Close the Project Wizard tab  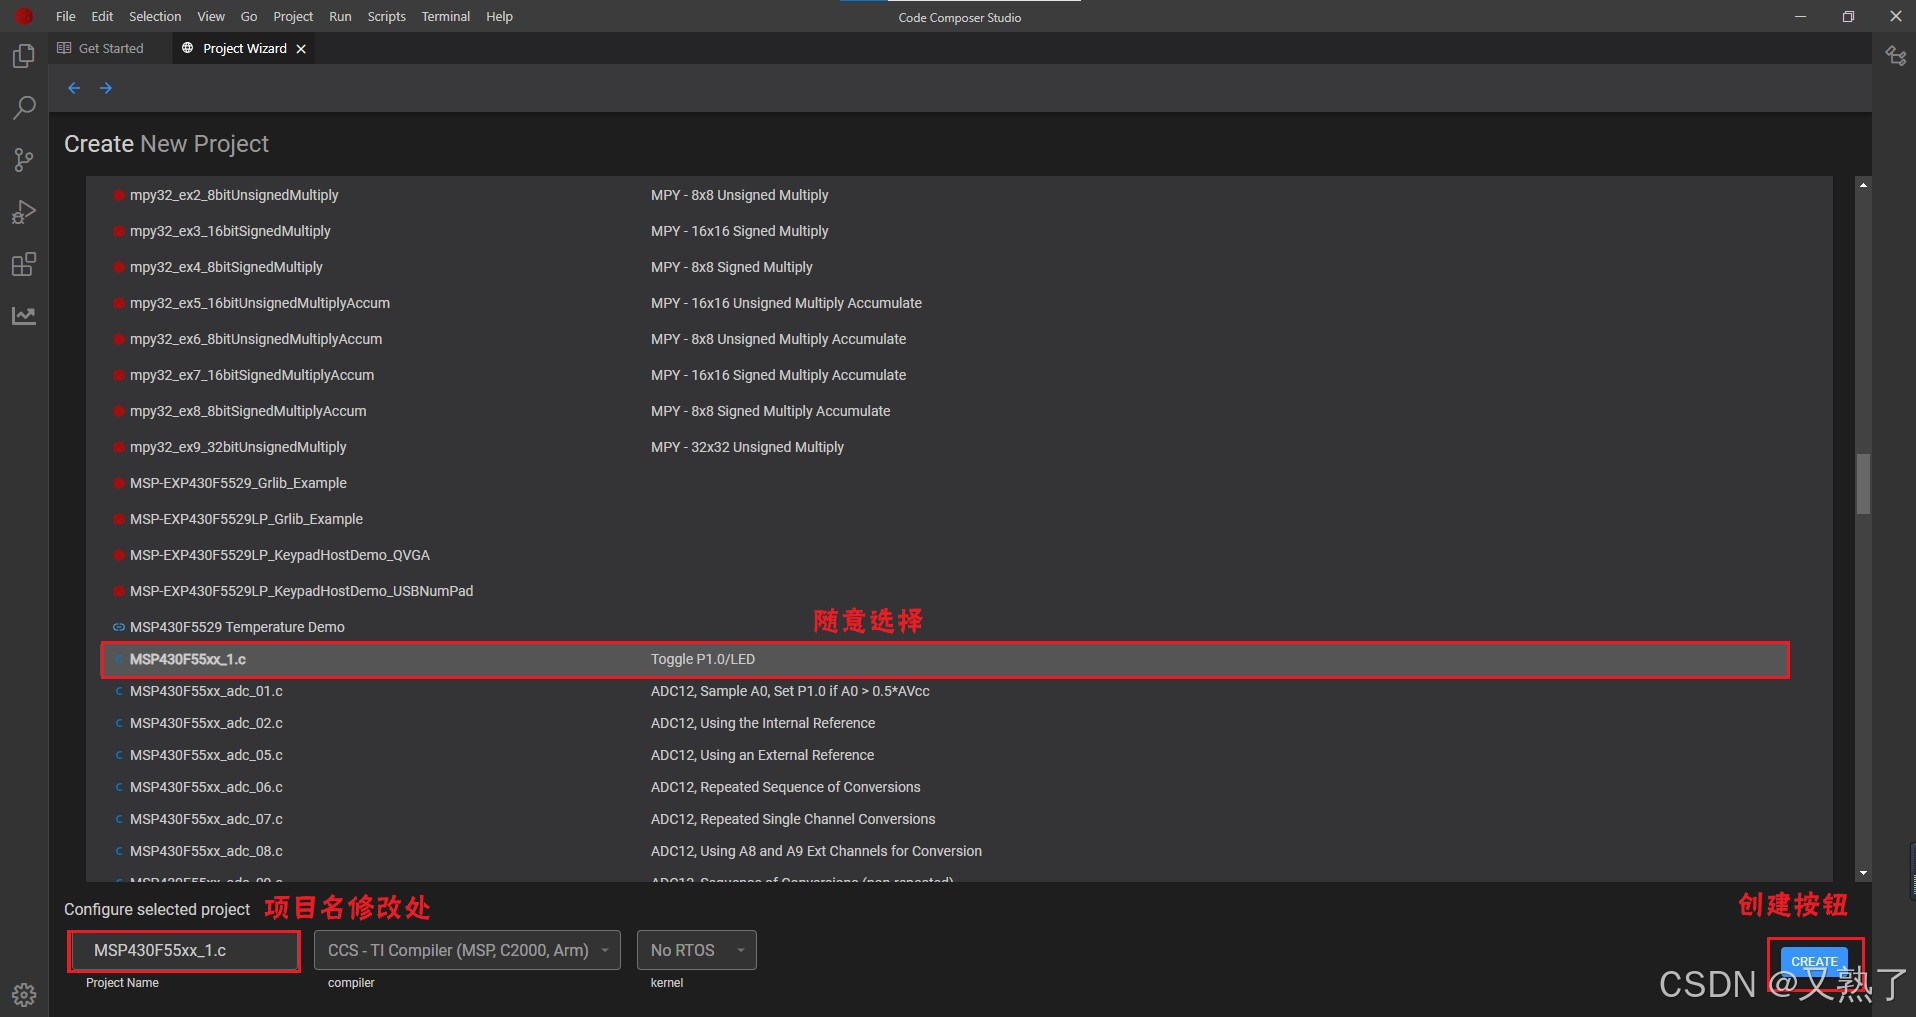coord(301,49)
